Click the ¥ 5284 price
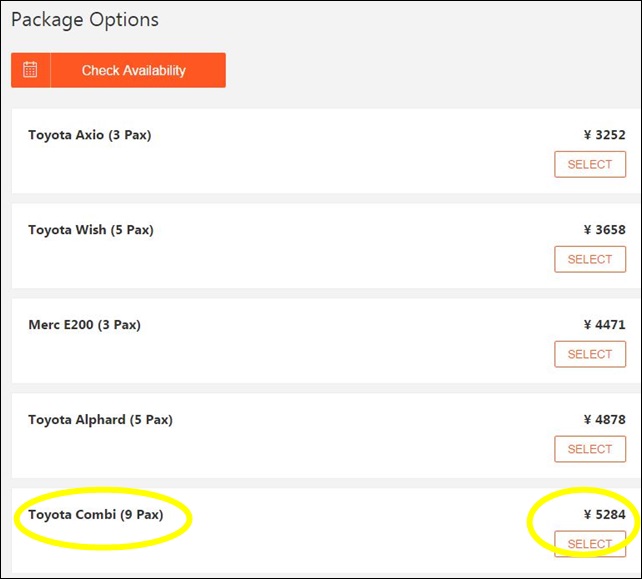The height and width of the screenshot is (579, 642). coord(604,515)
